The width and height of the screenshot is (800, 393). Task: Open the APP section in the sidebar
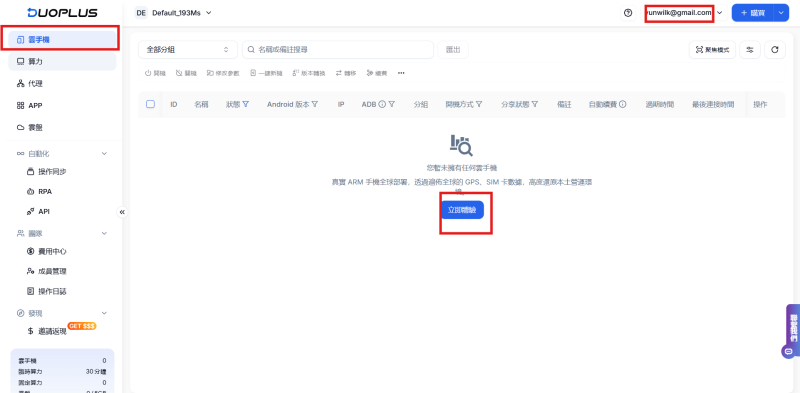(62, 105)
